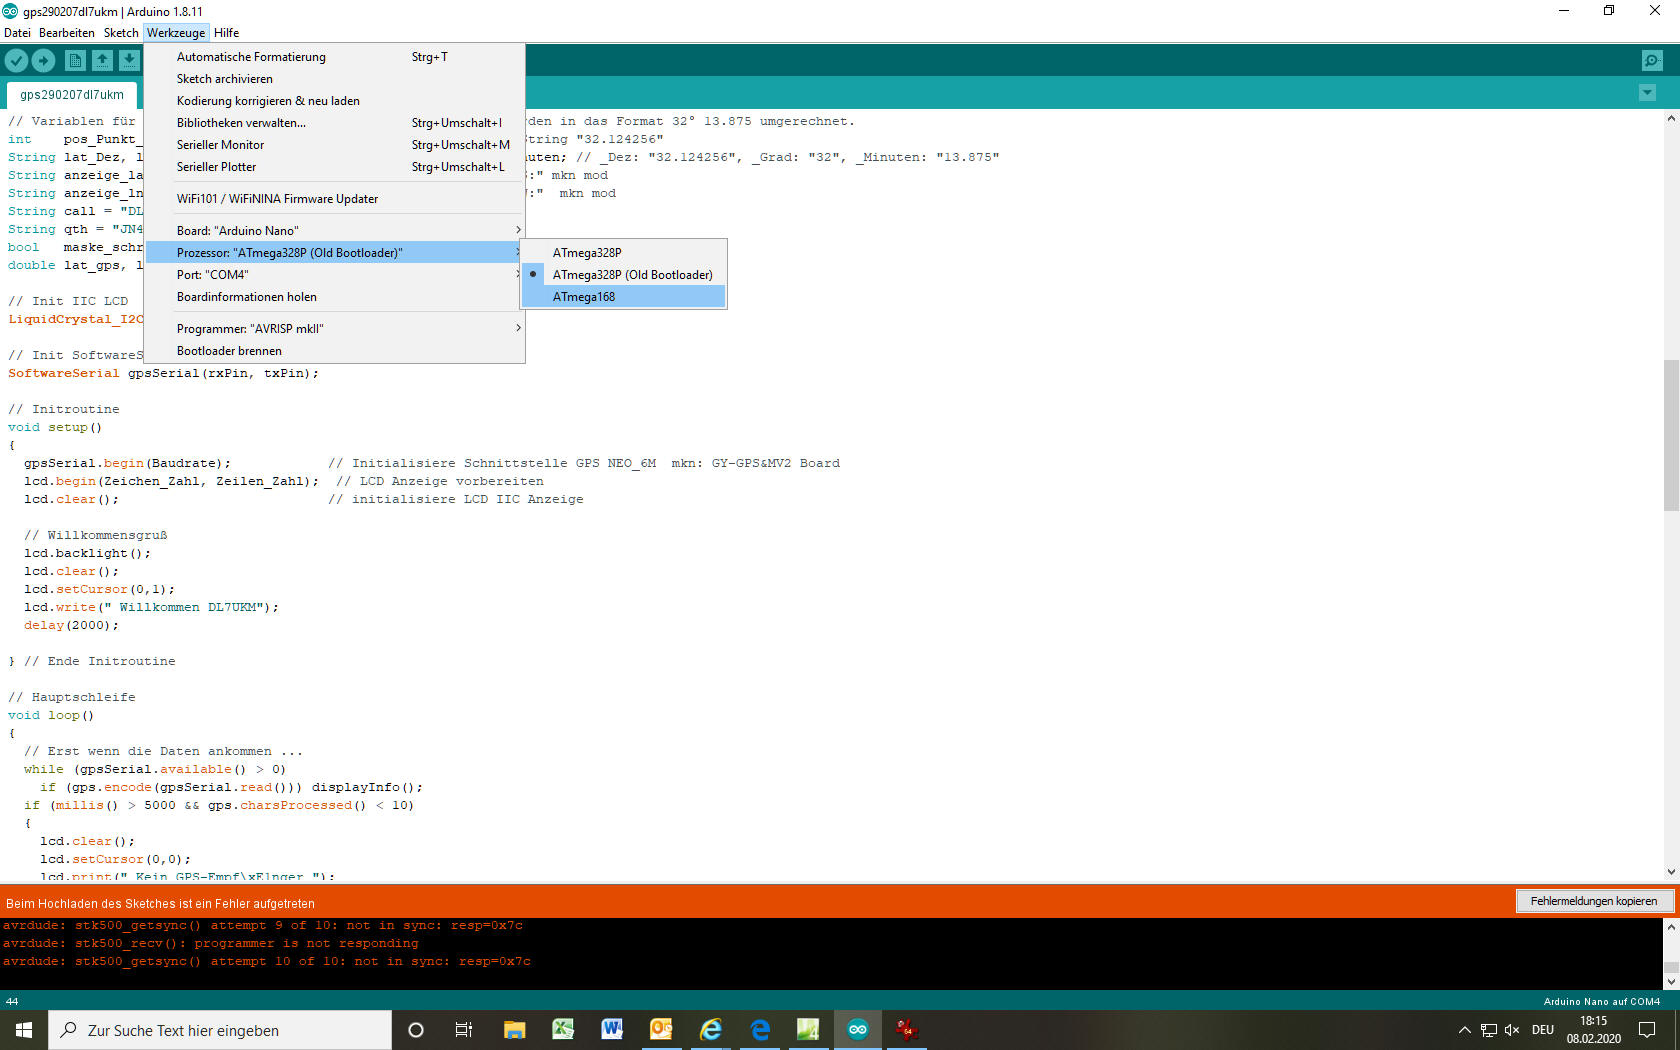Show hidden system tray icons
The width and height of the screenshot is (1680, 1050).
pyautogui.click(x=1464, y=1030)
